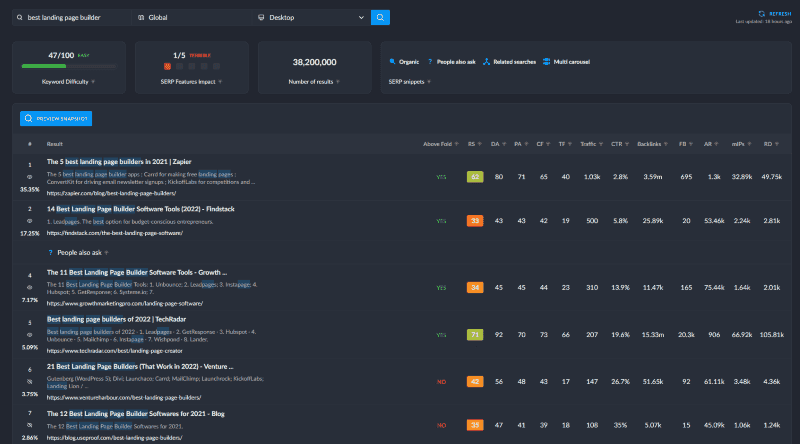Click the red SERP Features Impact icon
800x444 pixels.
tap(166, 67)
